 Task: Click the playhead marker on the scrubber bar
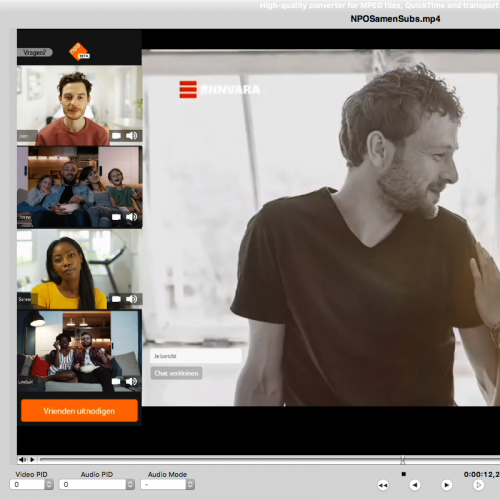tap(403, 460)
